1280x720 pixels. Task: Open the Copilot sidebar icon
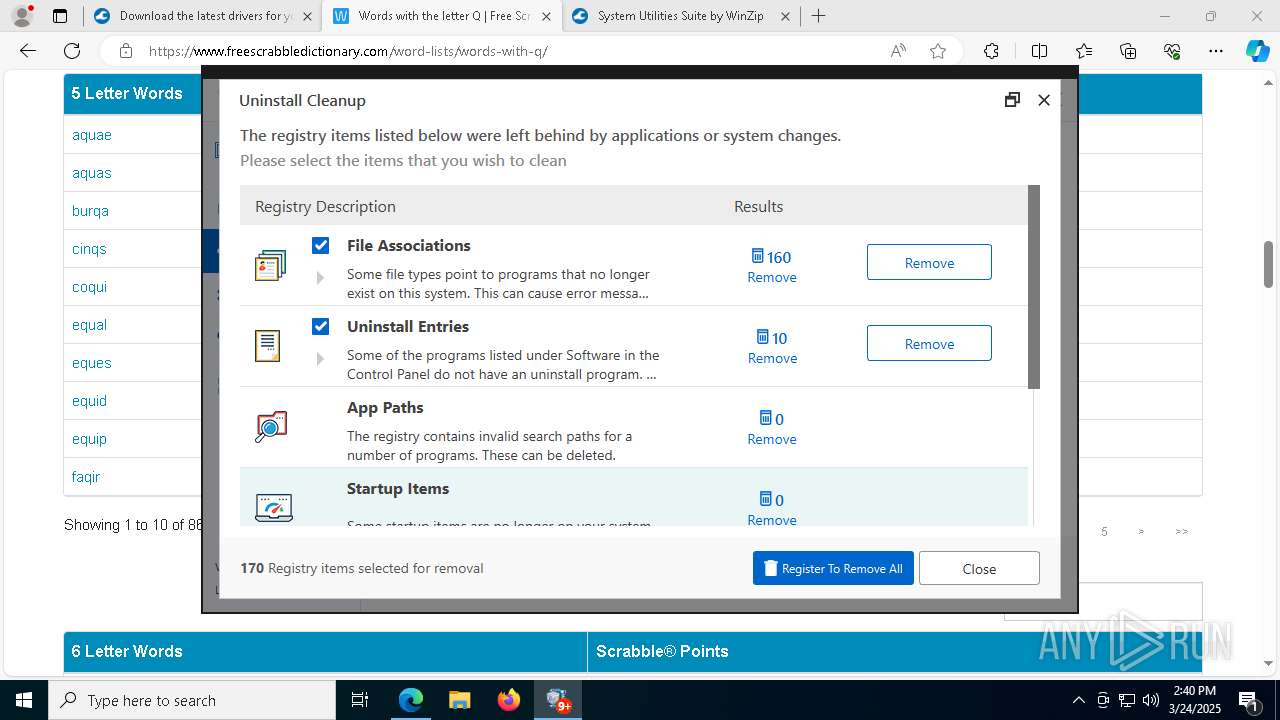click(1257, 51)
